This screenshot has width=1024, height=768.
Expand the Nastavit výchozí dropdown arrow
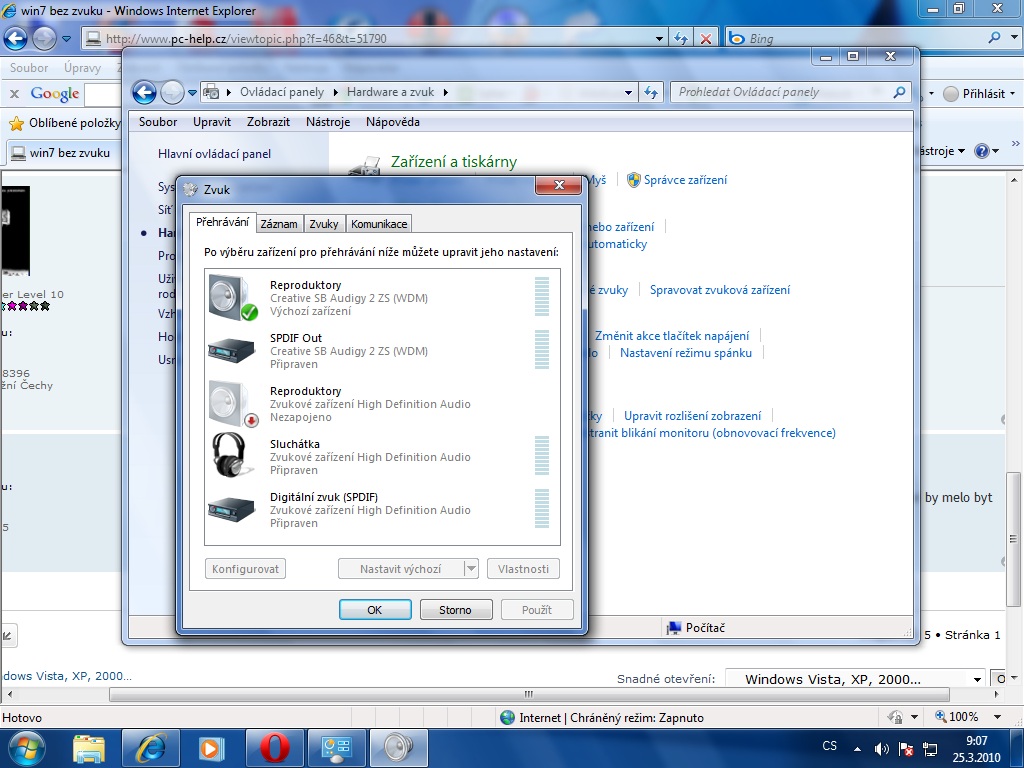click(x=471, y=569)
